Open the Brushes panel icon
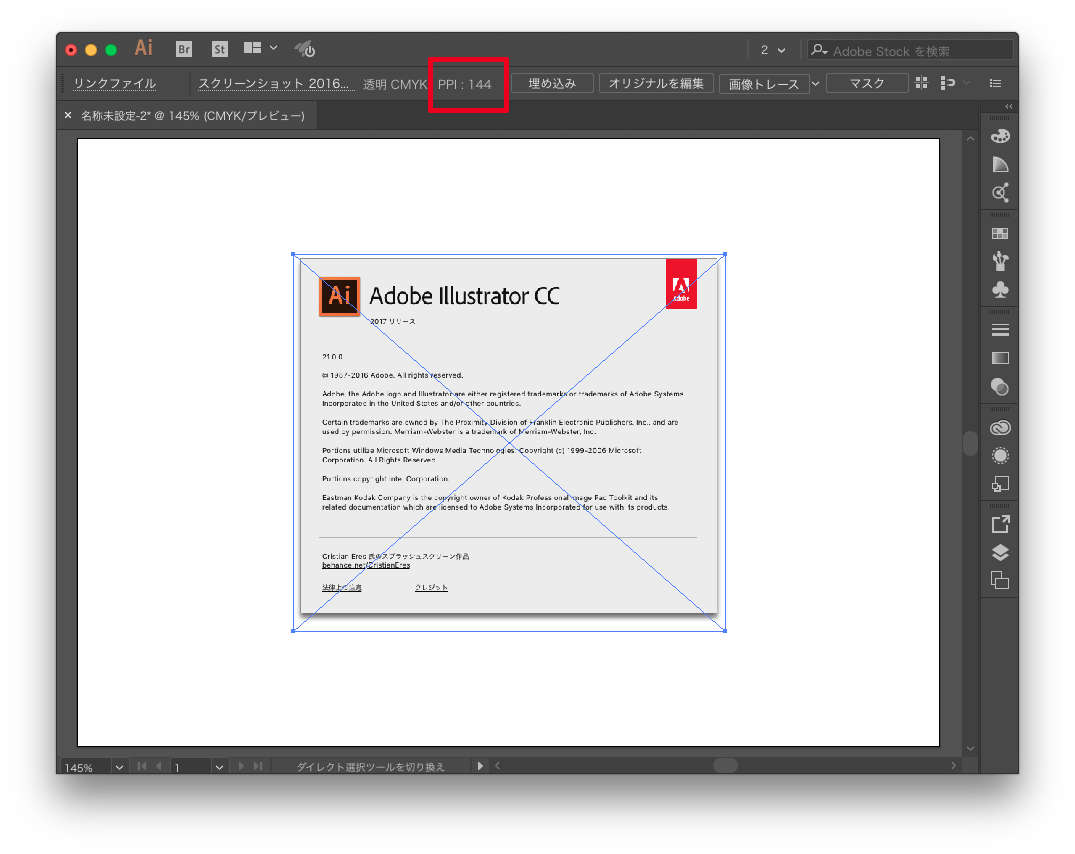The image size is (1075, 854). [x=1000, y=261]
